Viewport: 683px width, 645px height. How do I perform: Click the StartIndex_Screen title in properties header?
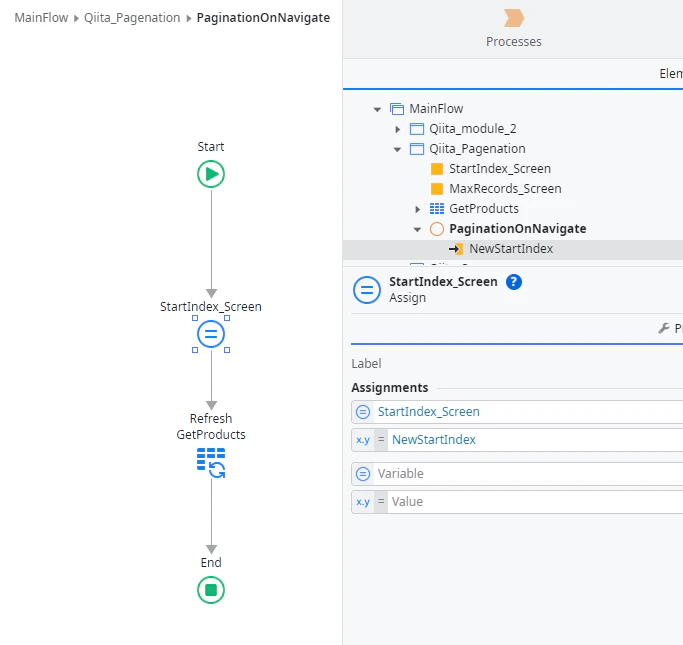tap(443, 282)
